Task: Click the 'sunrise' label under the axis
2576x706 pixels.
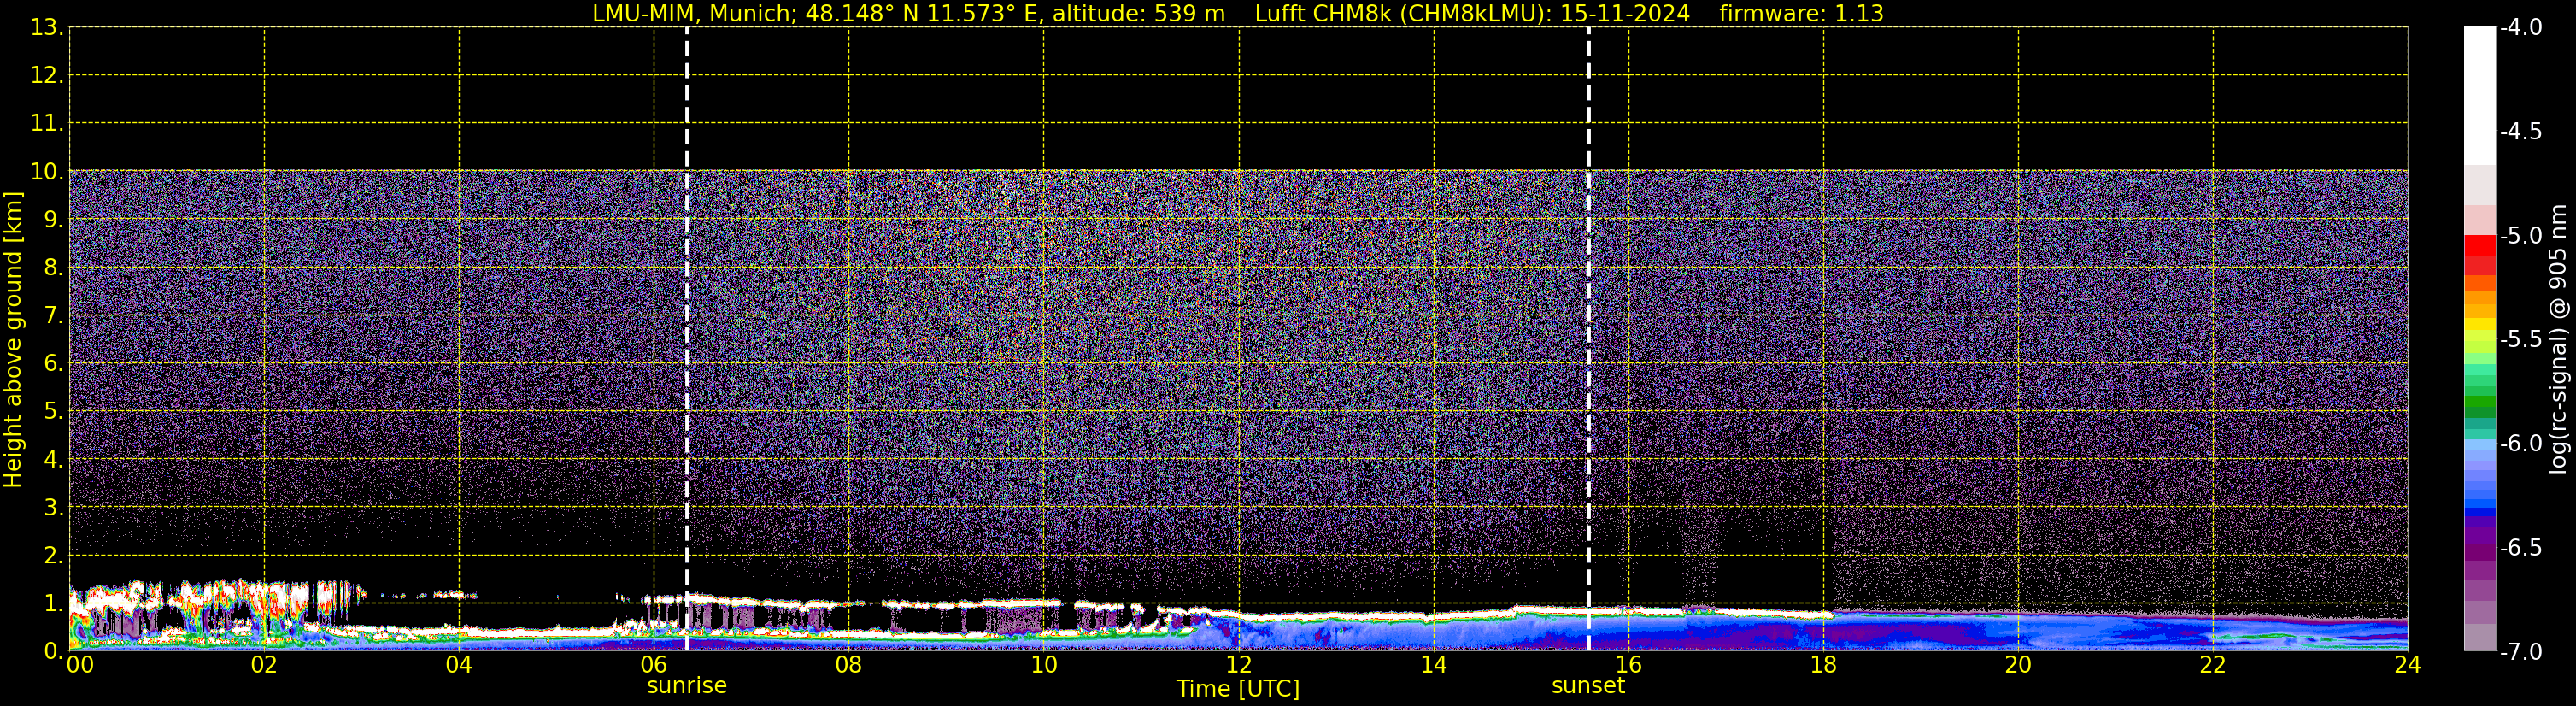Action: [687, 686]
